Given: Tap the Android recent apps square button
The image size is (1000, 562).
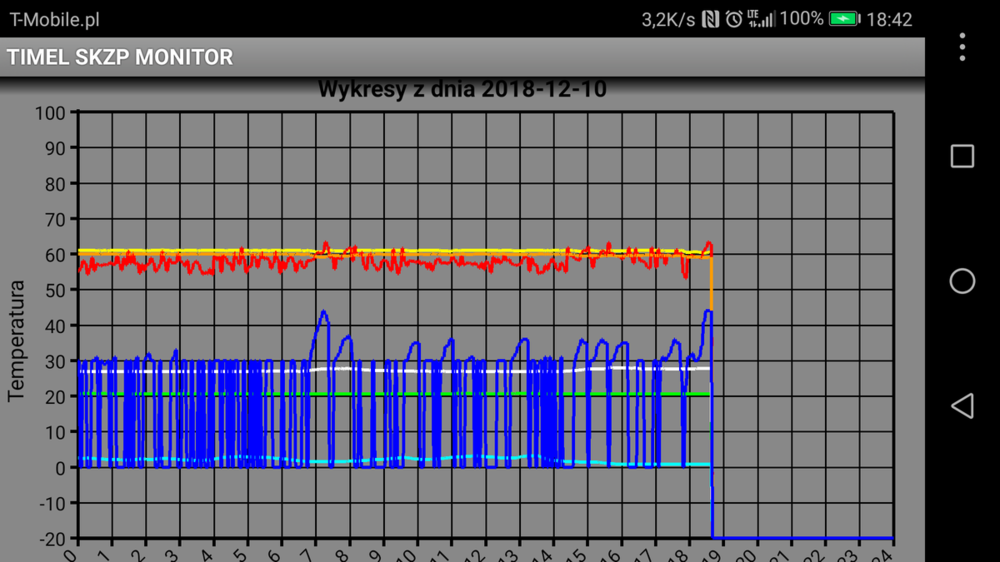Looking at the screenshot, I should tap(962, 156).
